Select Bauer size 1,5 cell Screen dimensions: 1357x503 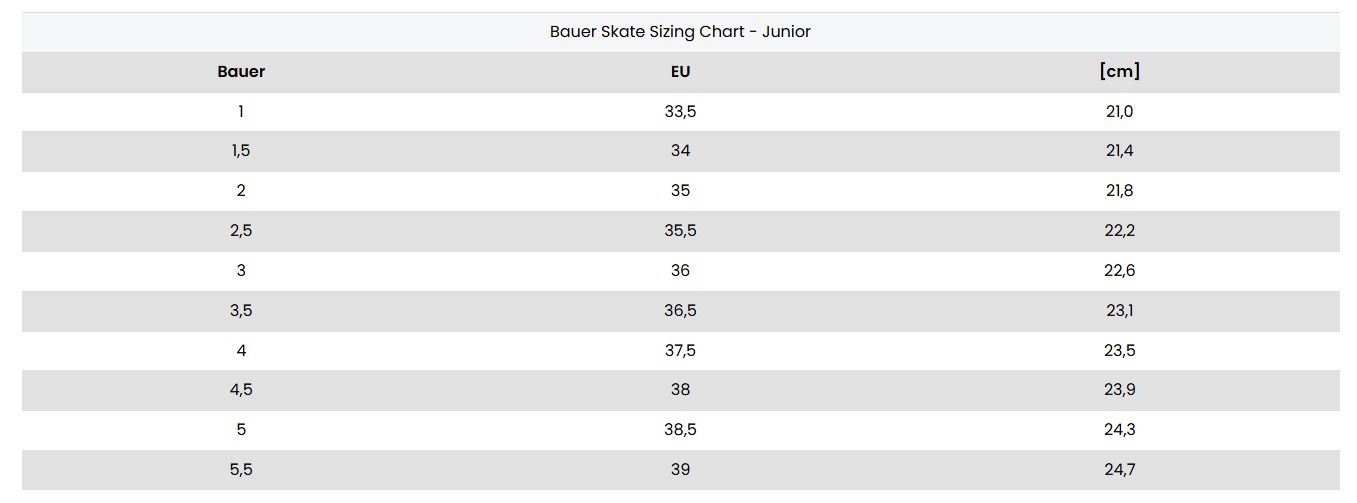[x=241, y=151]
